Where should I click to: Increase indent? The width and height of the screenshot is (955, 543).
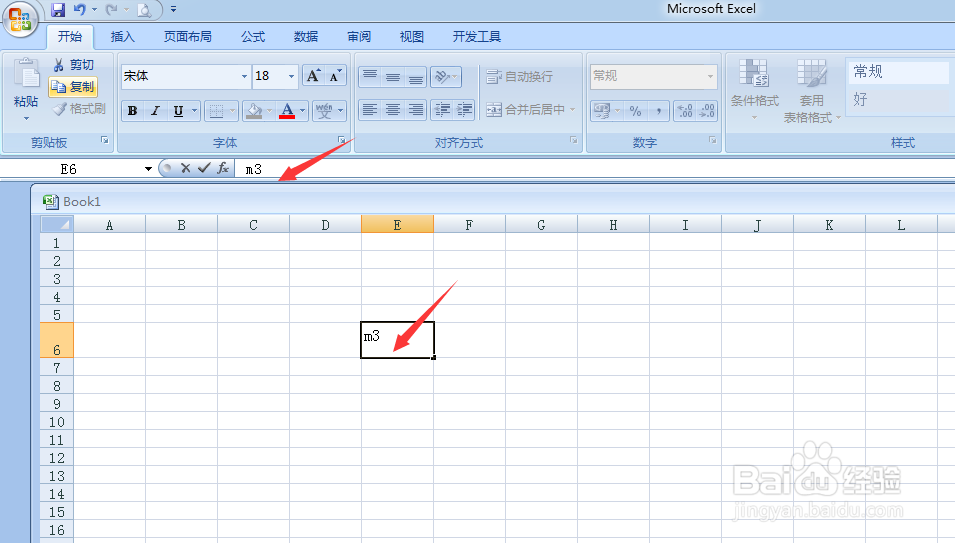click(464, 110)
